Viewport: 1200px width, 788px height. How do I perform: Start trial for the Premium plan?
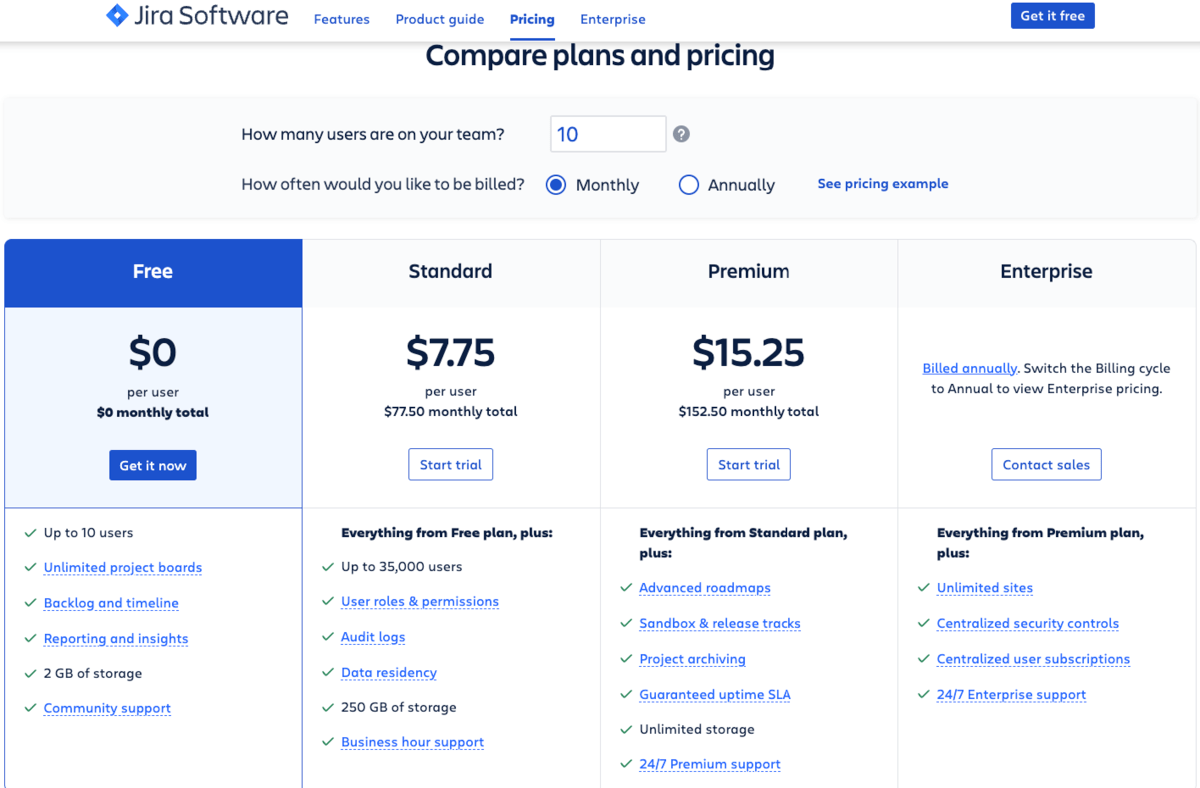coord(748,465)
